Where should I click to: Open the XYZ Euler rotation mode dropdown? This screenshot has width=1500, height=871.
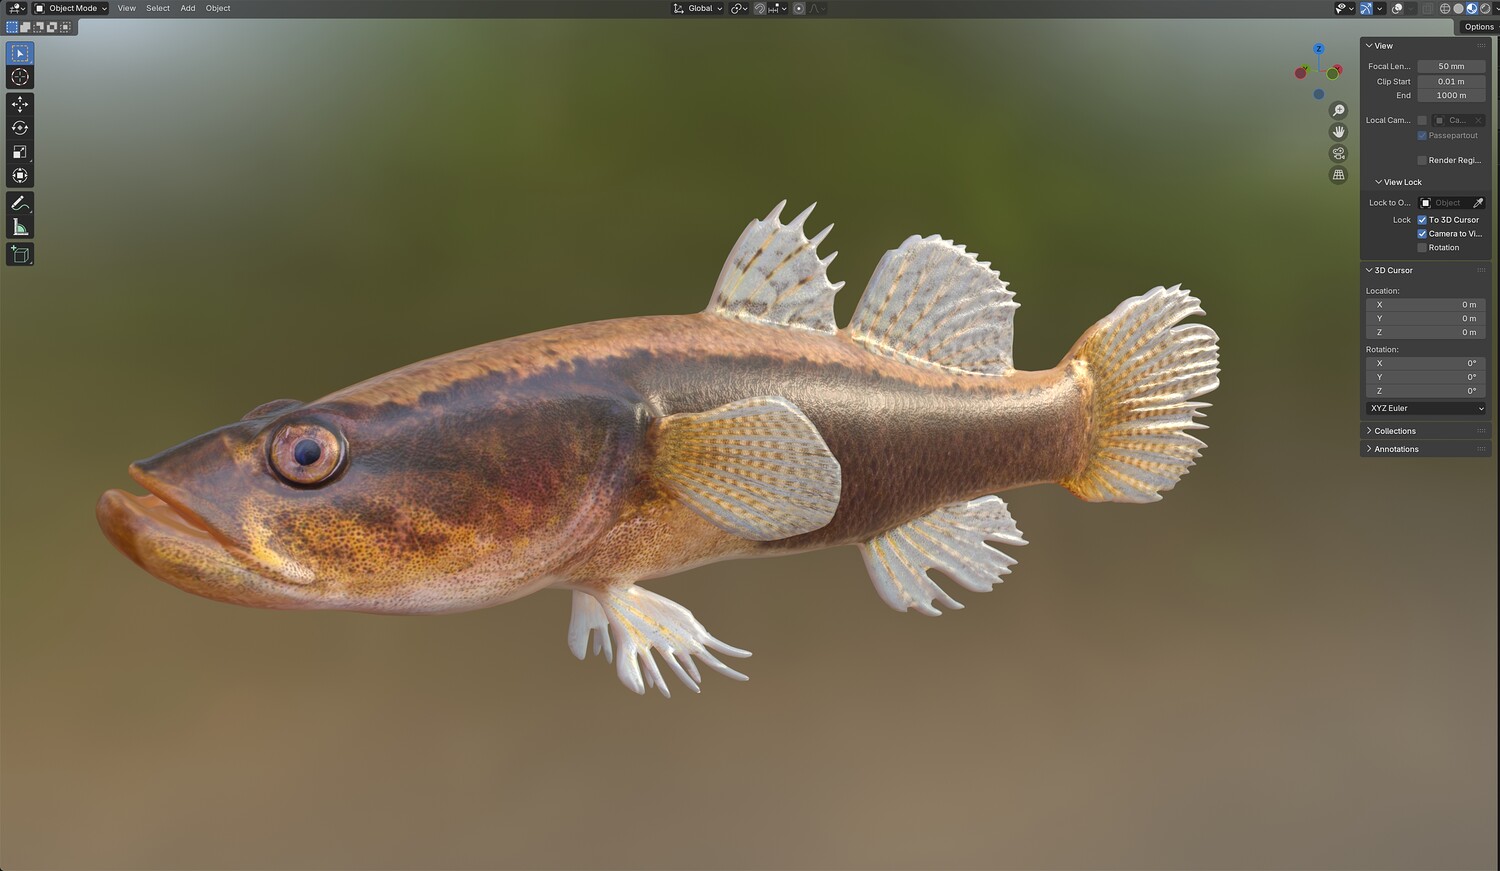coord(1425,408)
